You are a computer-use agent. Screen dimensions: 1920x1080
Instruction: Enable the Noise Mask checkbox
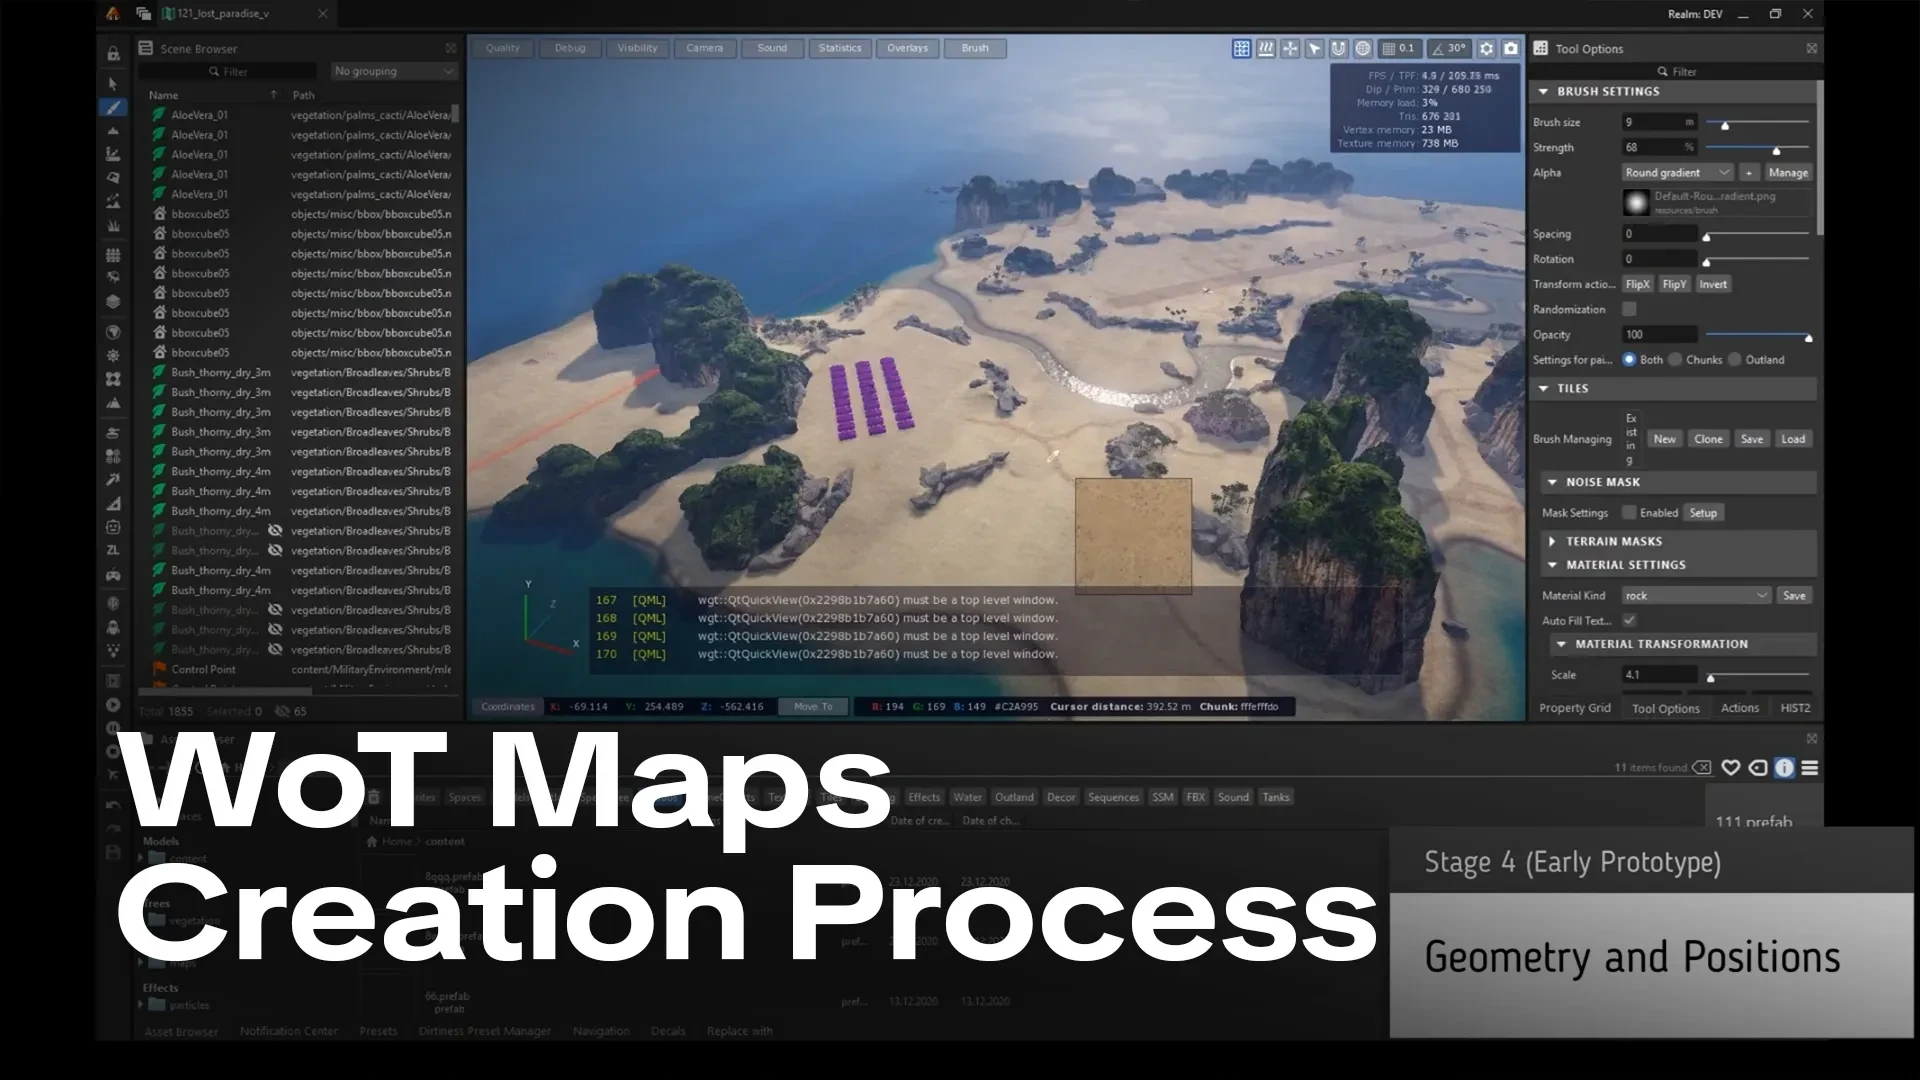click(1630, 513)
